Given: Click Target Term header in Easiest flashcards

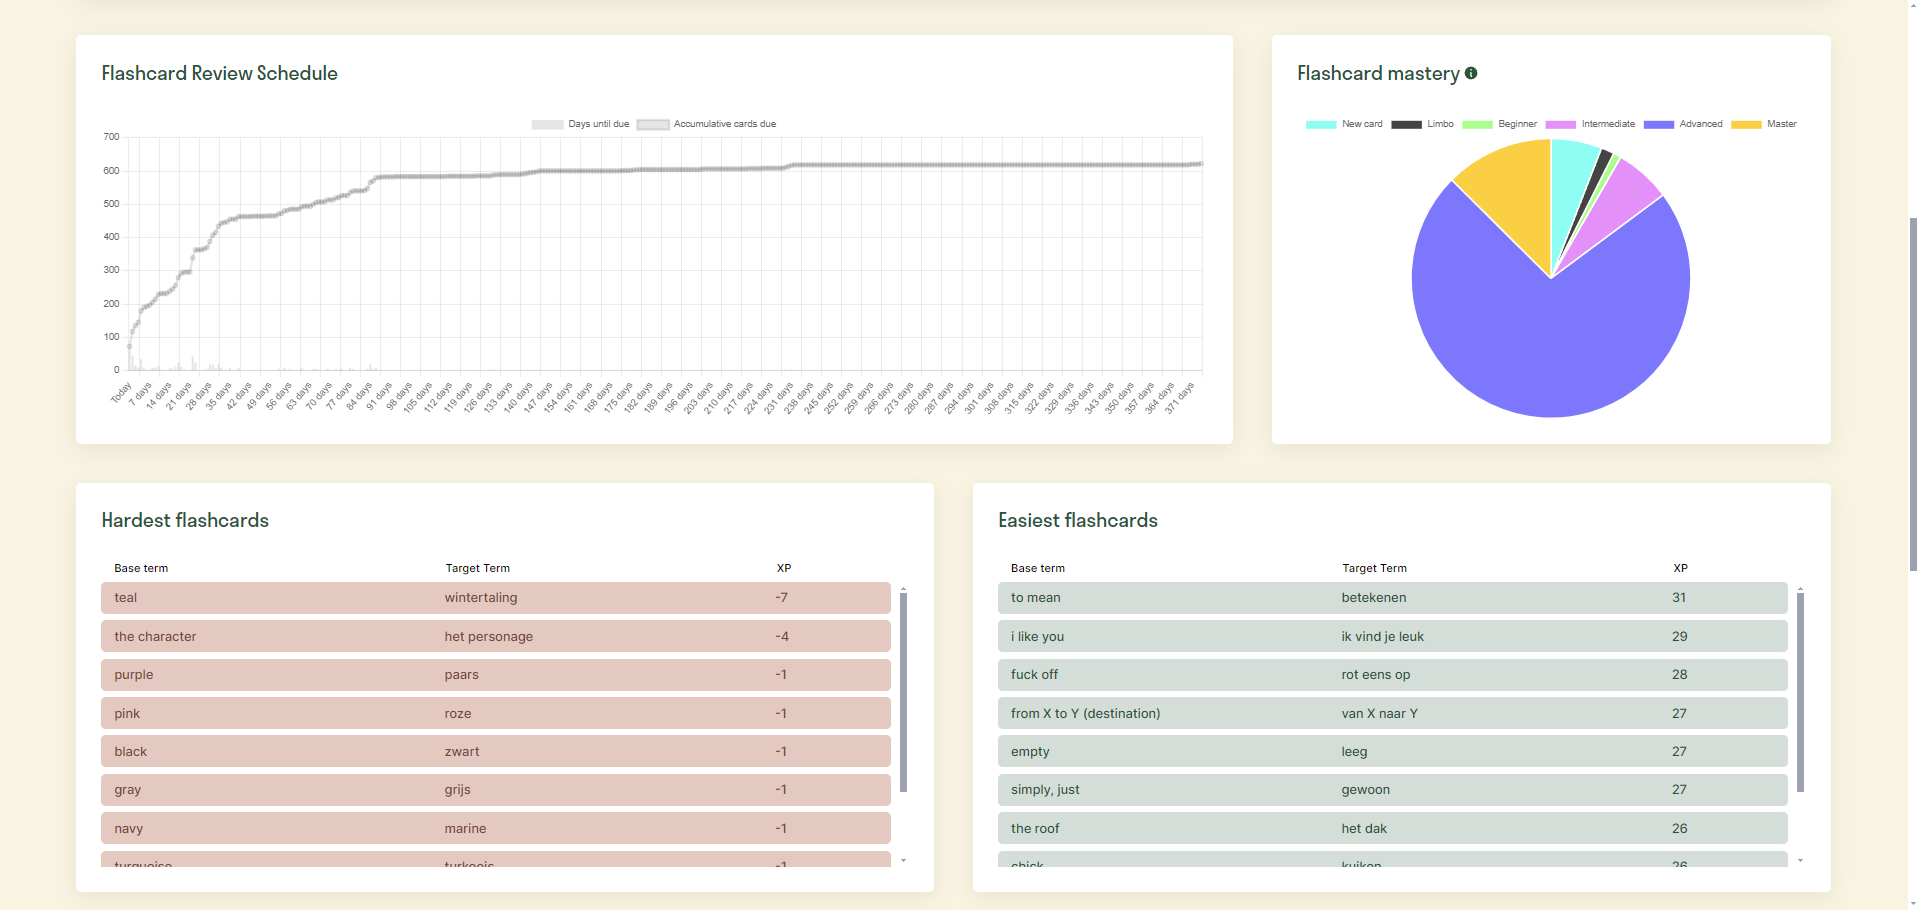Looking at the screenshot, I should [x=1374, y=568].
